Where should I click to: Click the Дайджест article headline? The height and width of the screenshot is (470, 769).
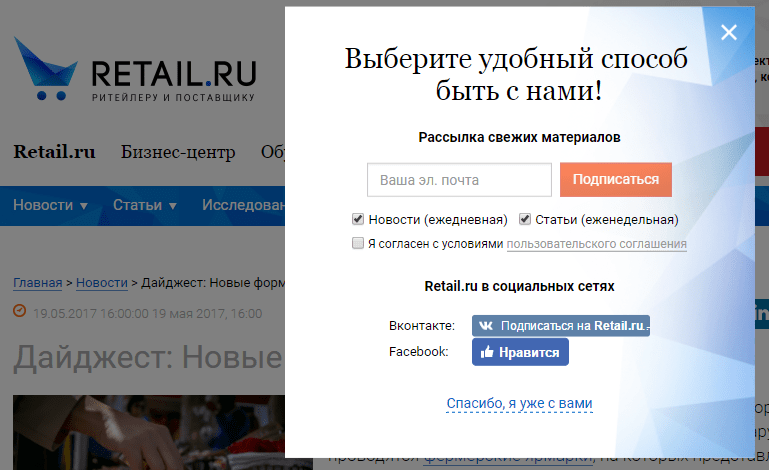click(x=148, y=357)
